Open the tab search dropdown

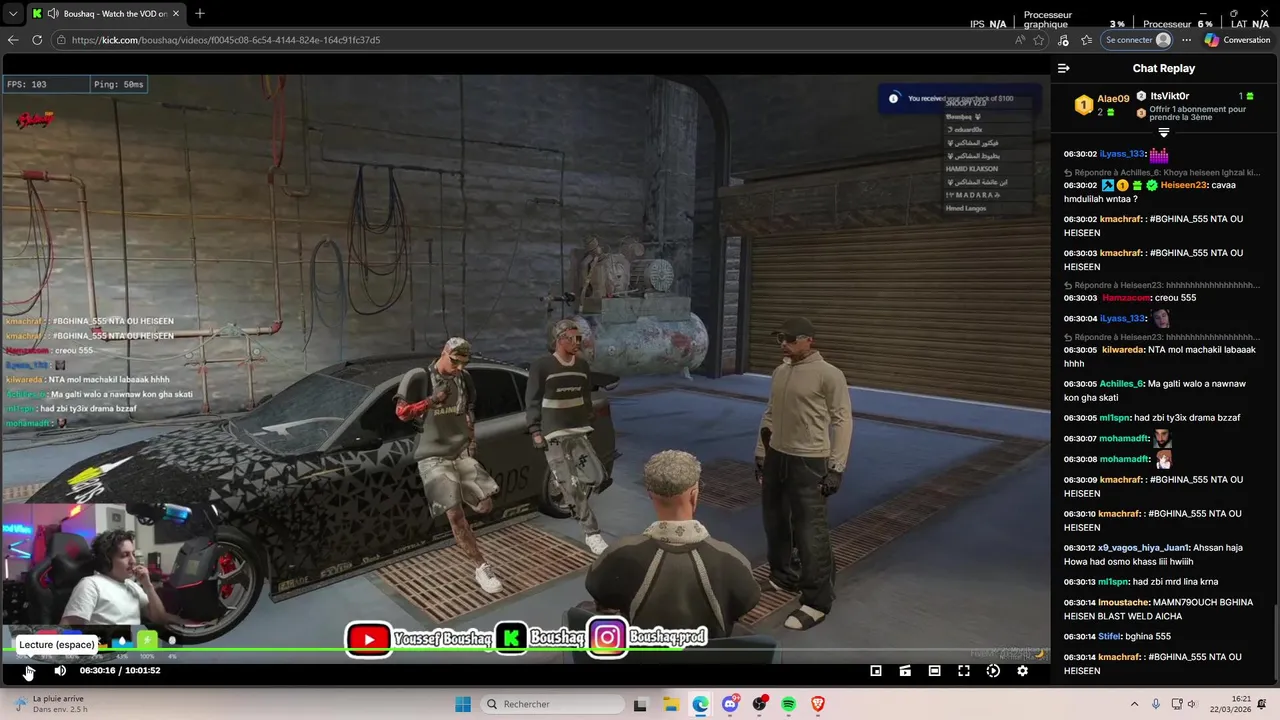pyautogui.click(x=13, y=14)
